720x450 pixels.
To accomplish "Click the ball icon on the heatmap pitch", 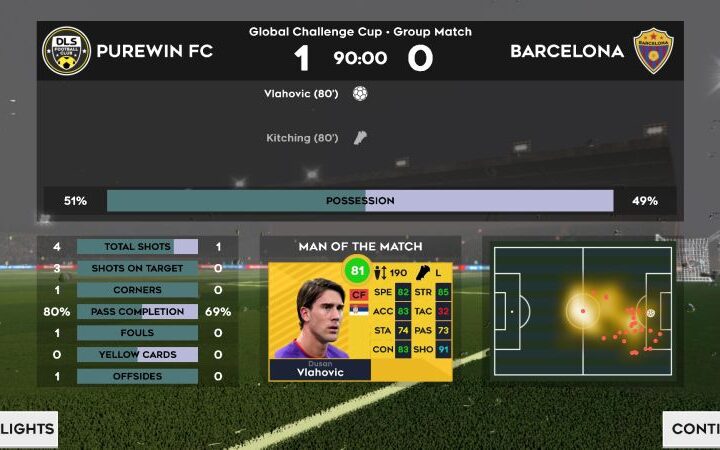I will 650,313.
